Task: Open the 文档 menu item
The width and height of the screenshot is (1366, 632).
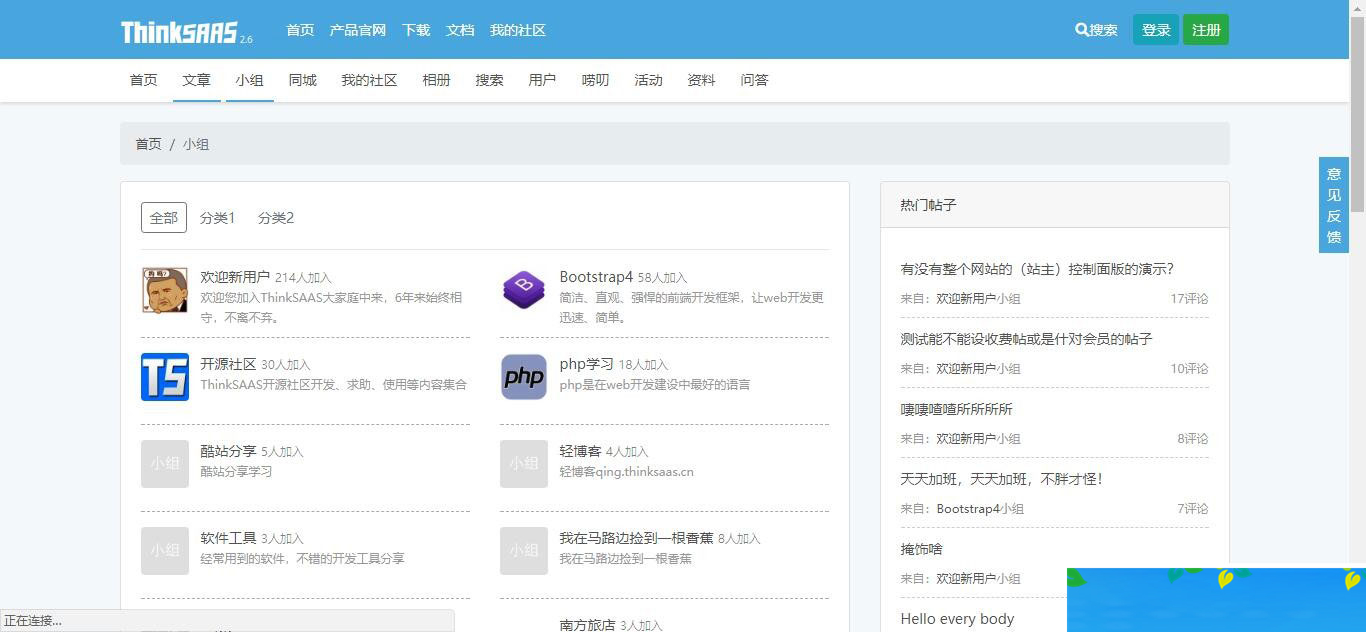Action: pyautogui.click(x=459, y=30)
